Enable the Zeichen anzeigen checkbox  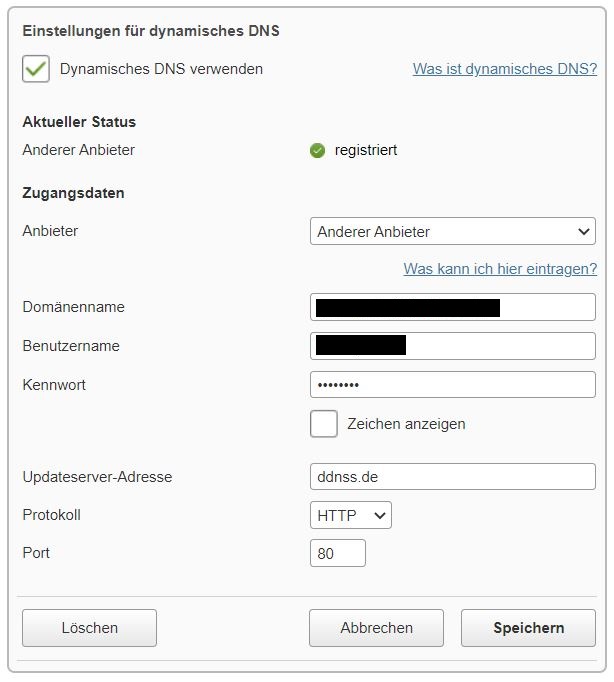[x=324, y=424]
